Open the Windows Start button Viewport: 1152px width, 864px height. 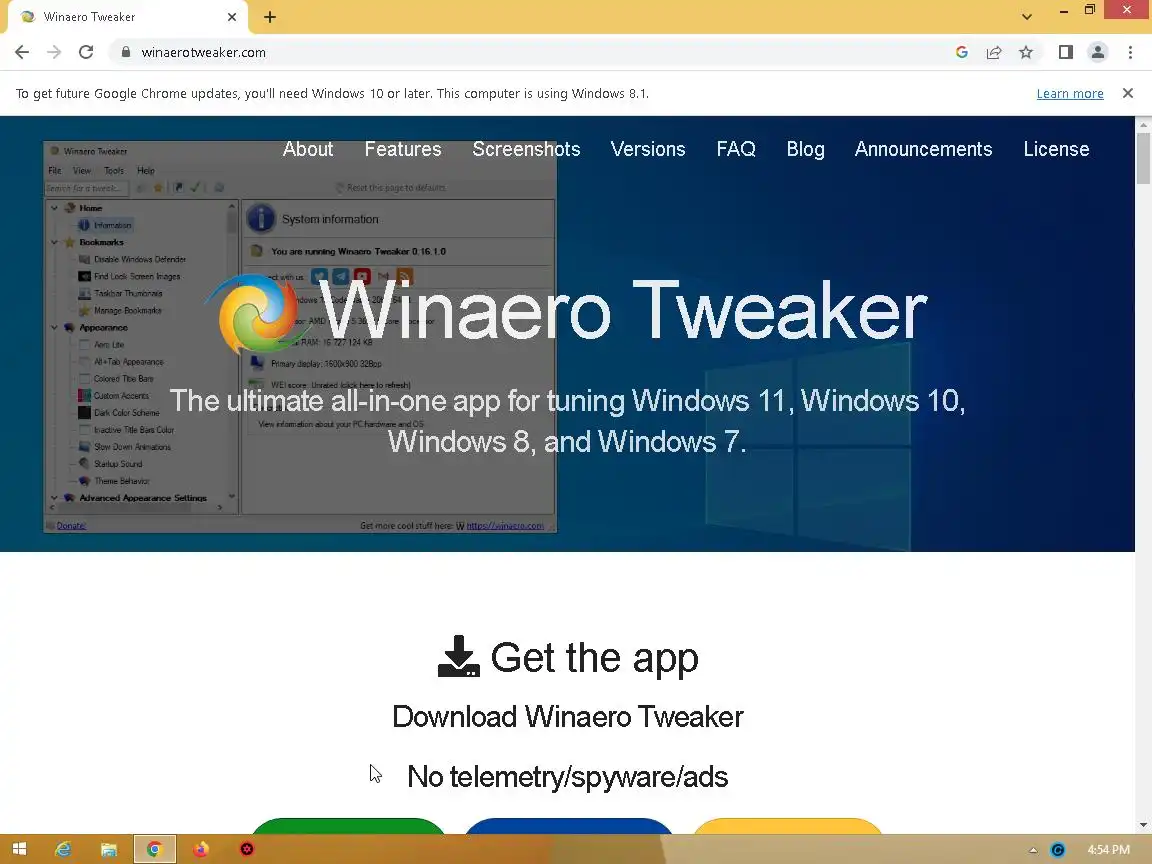20,849
